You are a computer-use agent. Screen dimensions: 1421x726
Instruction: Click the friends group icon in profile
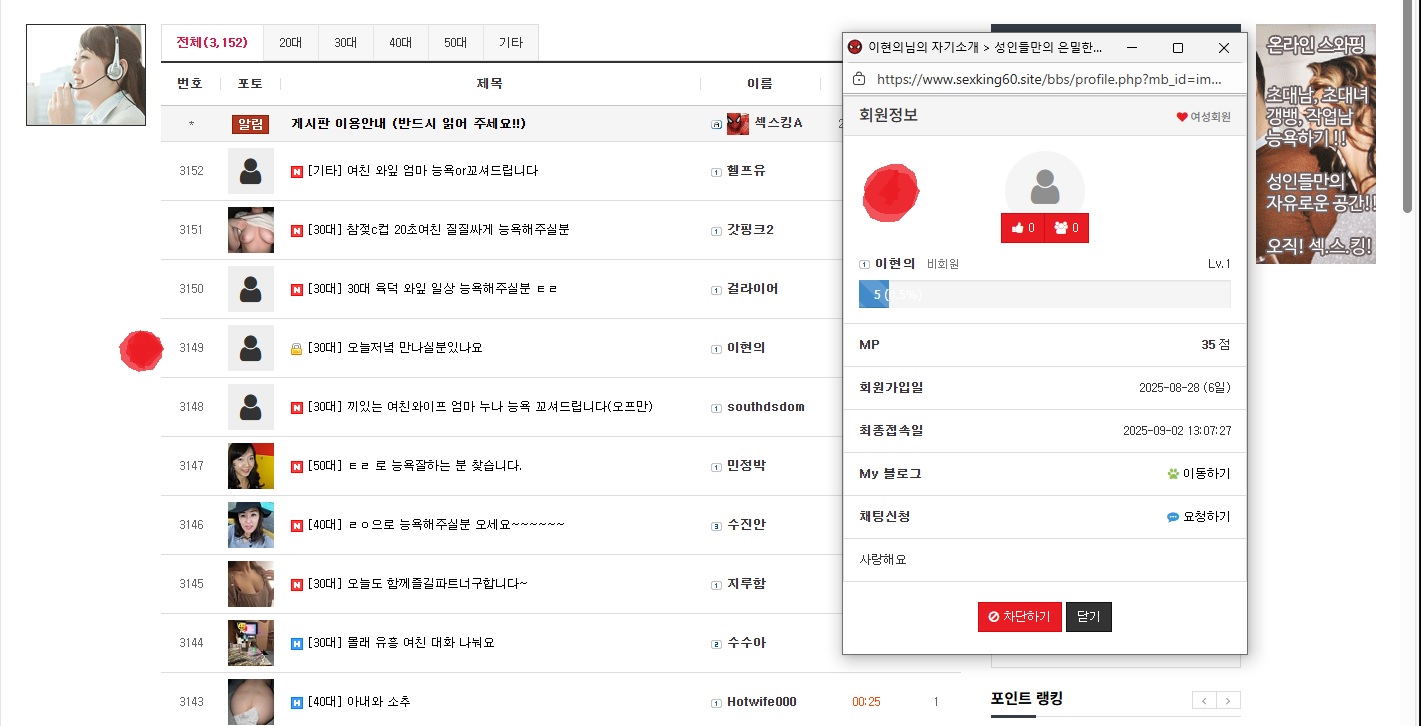[1060, 228]
